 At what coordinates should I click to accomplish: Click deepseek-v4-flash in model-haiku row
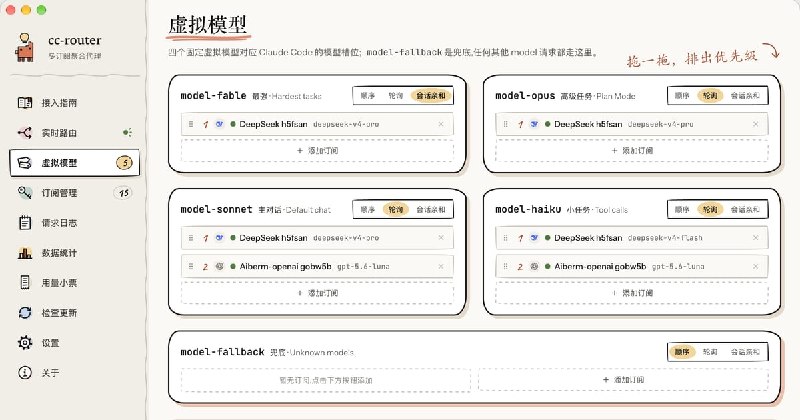coord(665,238)
